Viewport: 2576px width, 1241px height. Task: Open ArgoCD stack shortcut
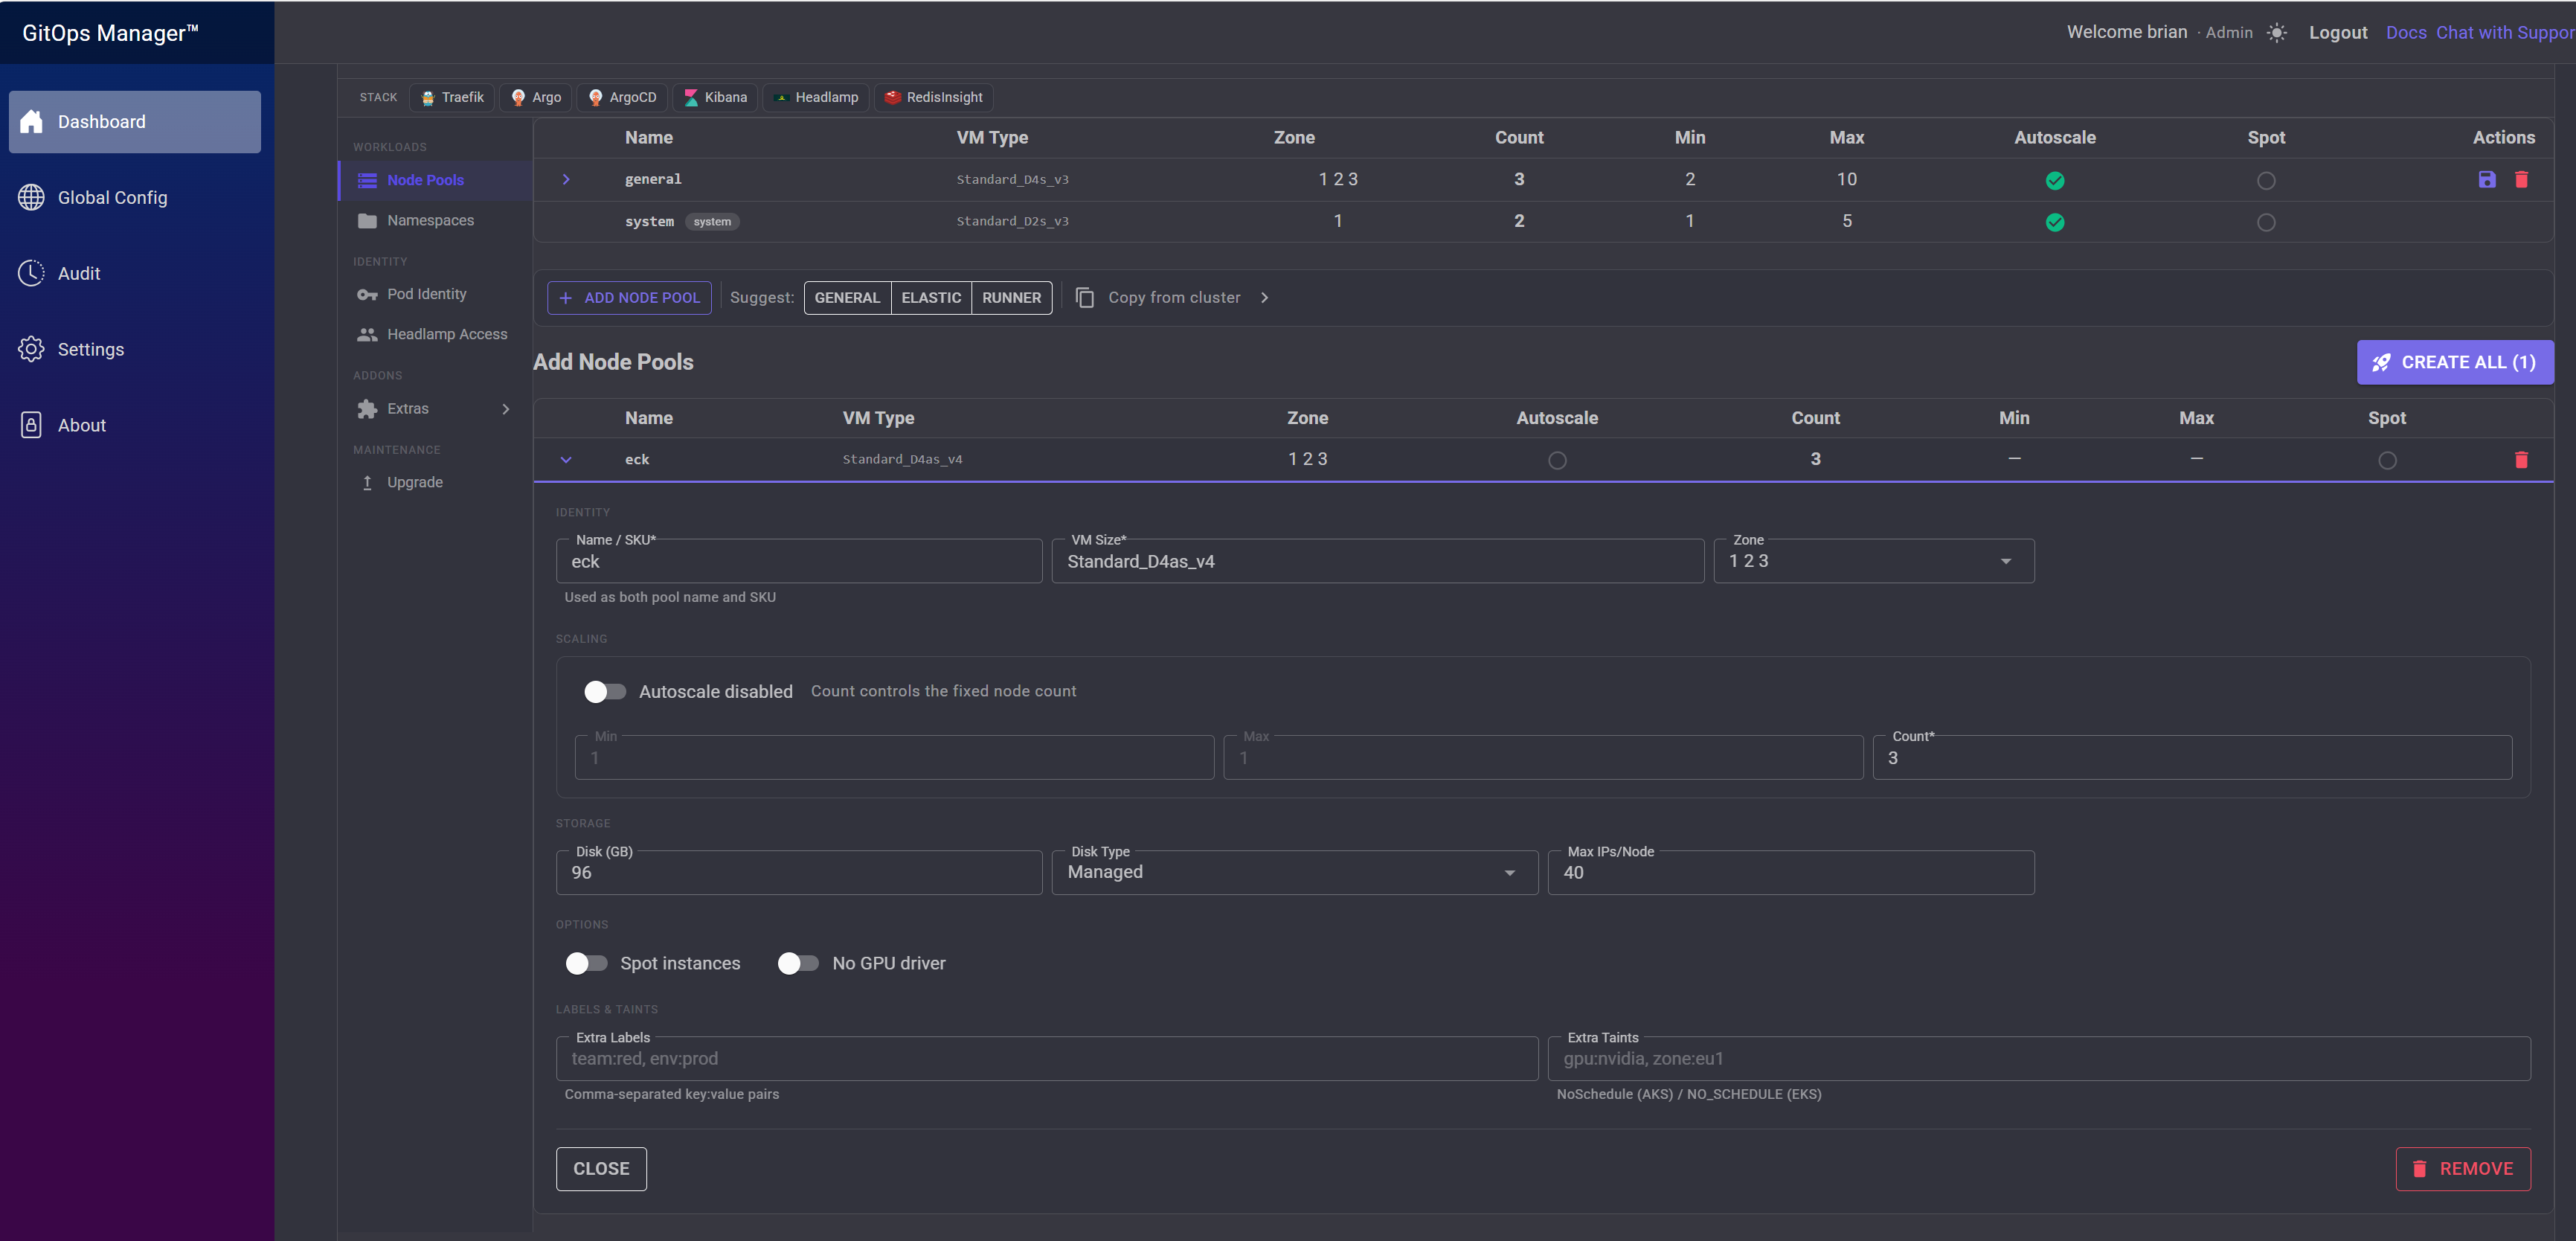pos(622,97)
